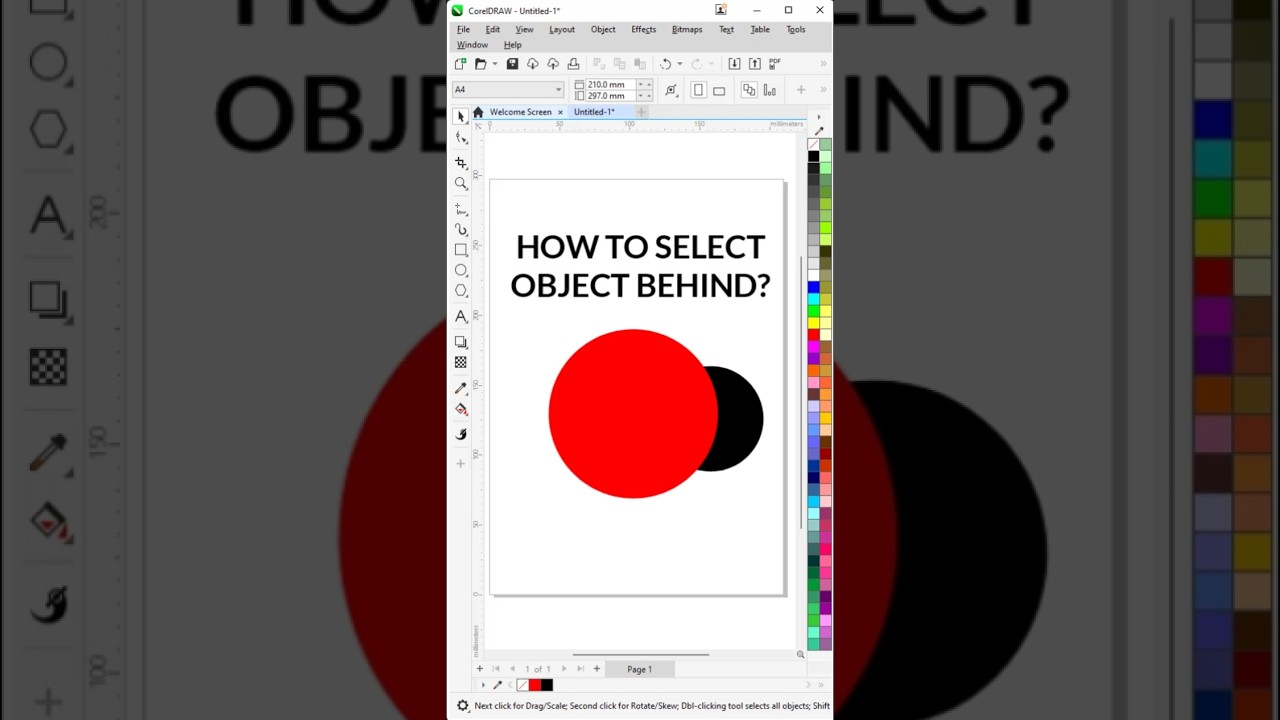Open the Layout menu
Screen dimensions: 1280x720
[562, 30]
